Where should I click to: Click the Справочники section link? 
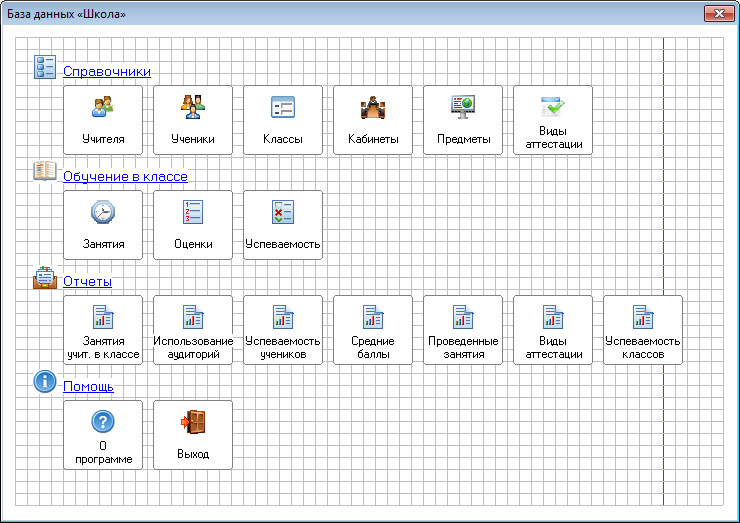pyautogui.click(x=107, y=71)
